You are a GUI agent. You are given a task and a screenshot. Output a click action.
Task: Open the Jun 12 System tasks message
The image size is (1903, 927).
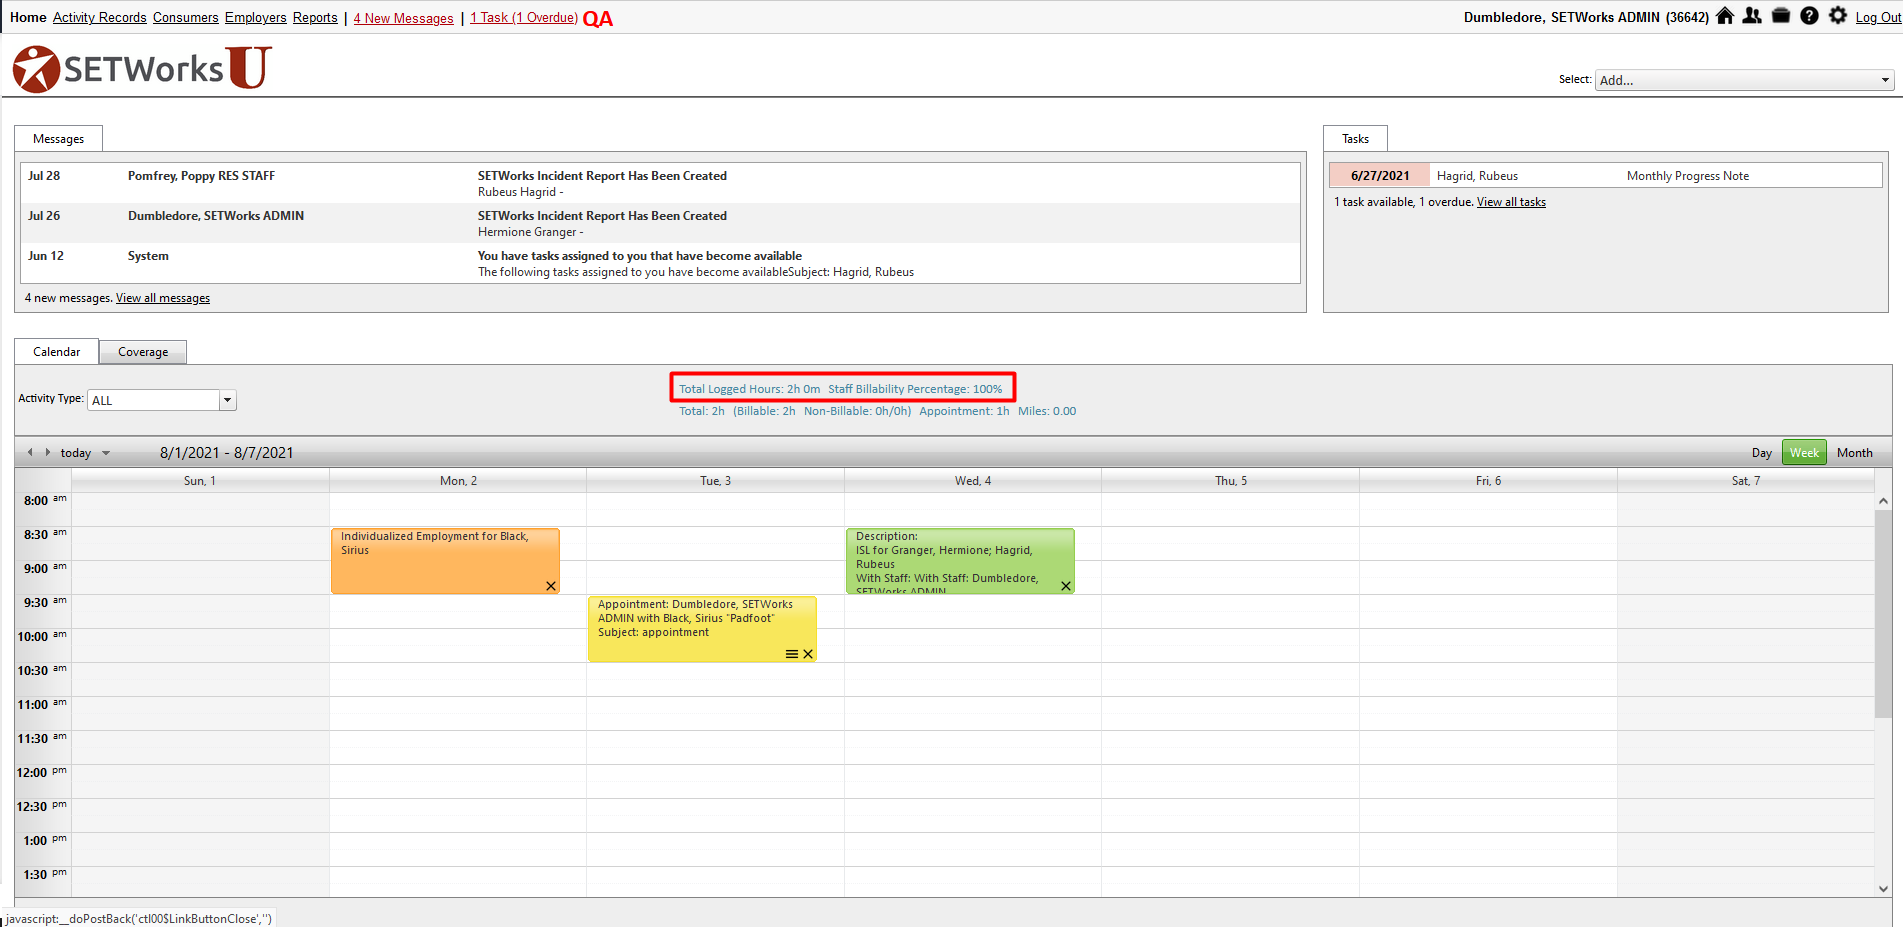660,263
